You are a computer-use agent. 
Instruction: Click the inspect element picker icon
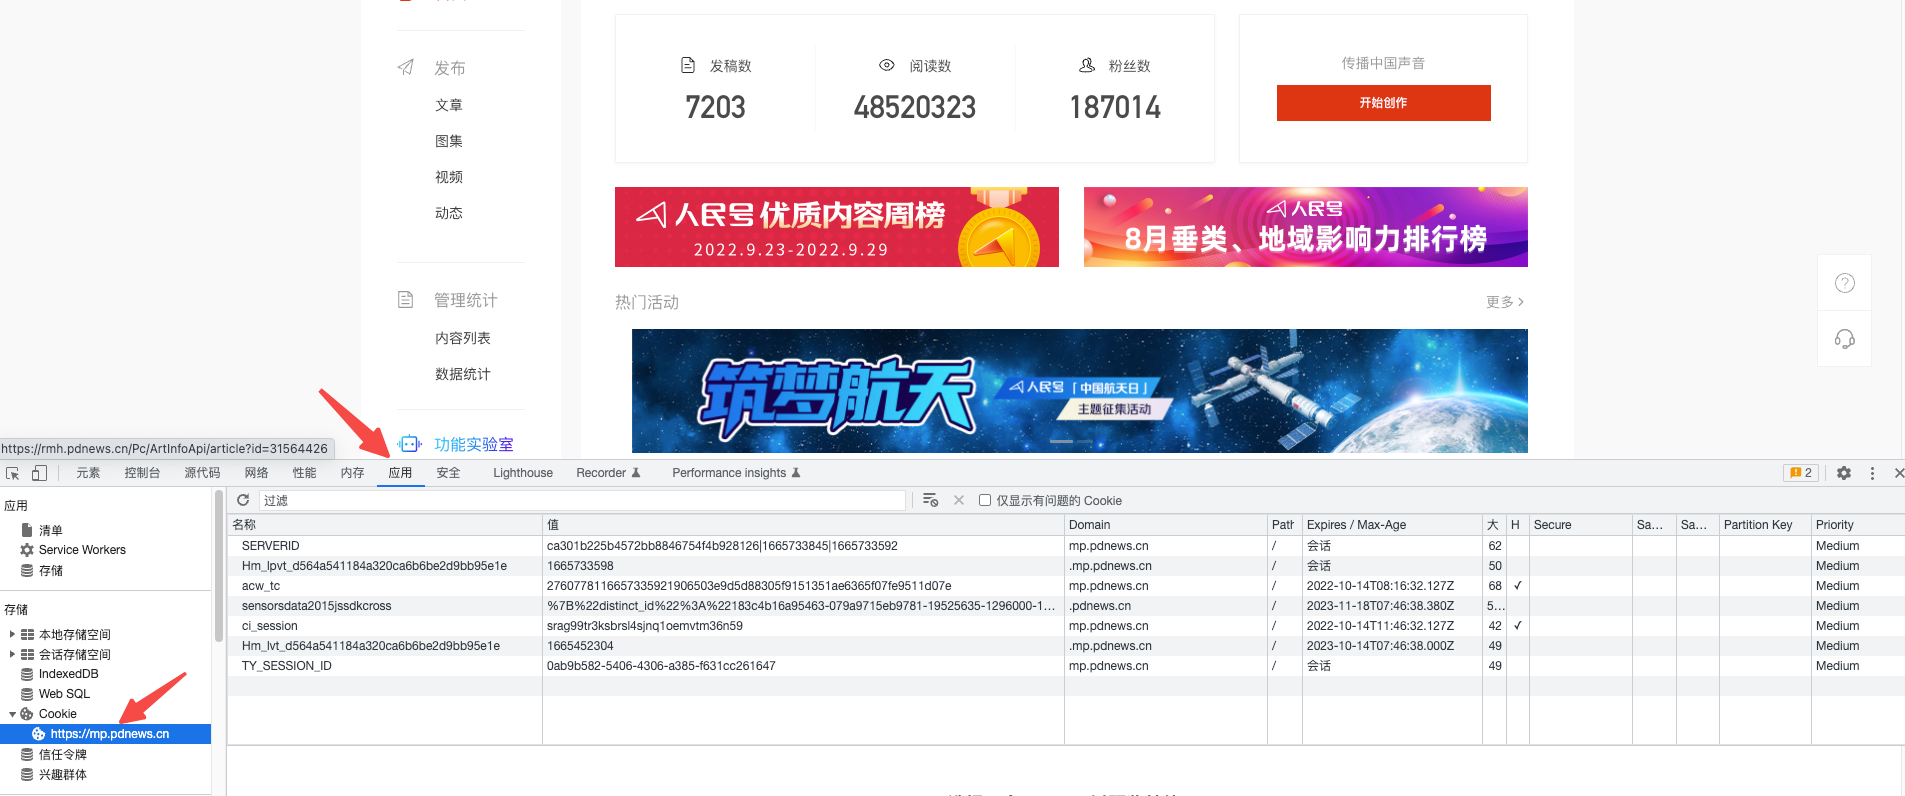click(x=12, y=473)
